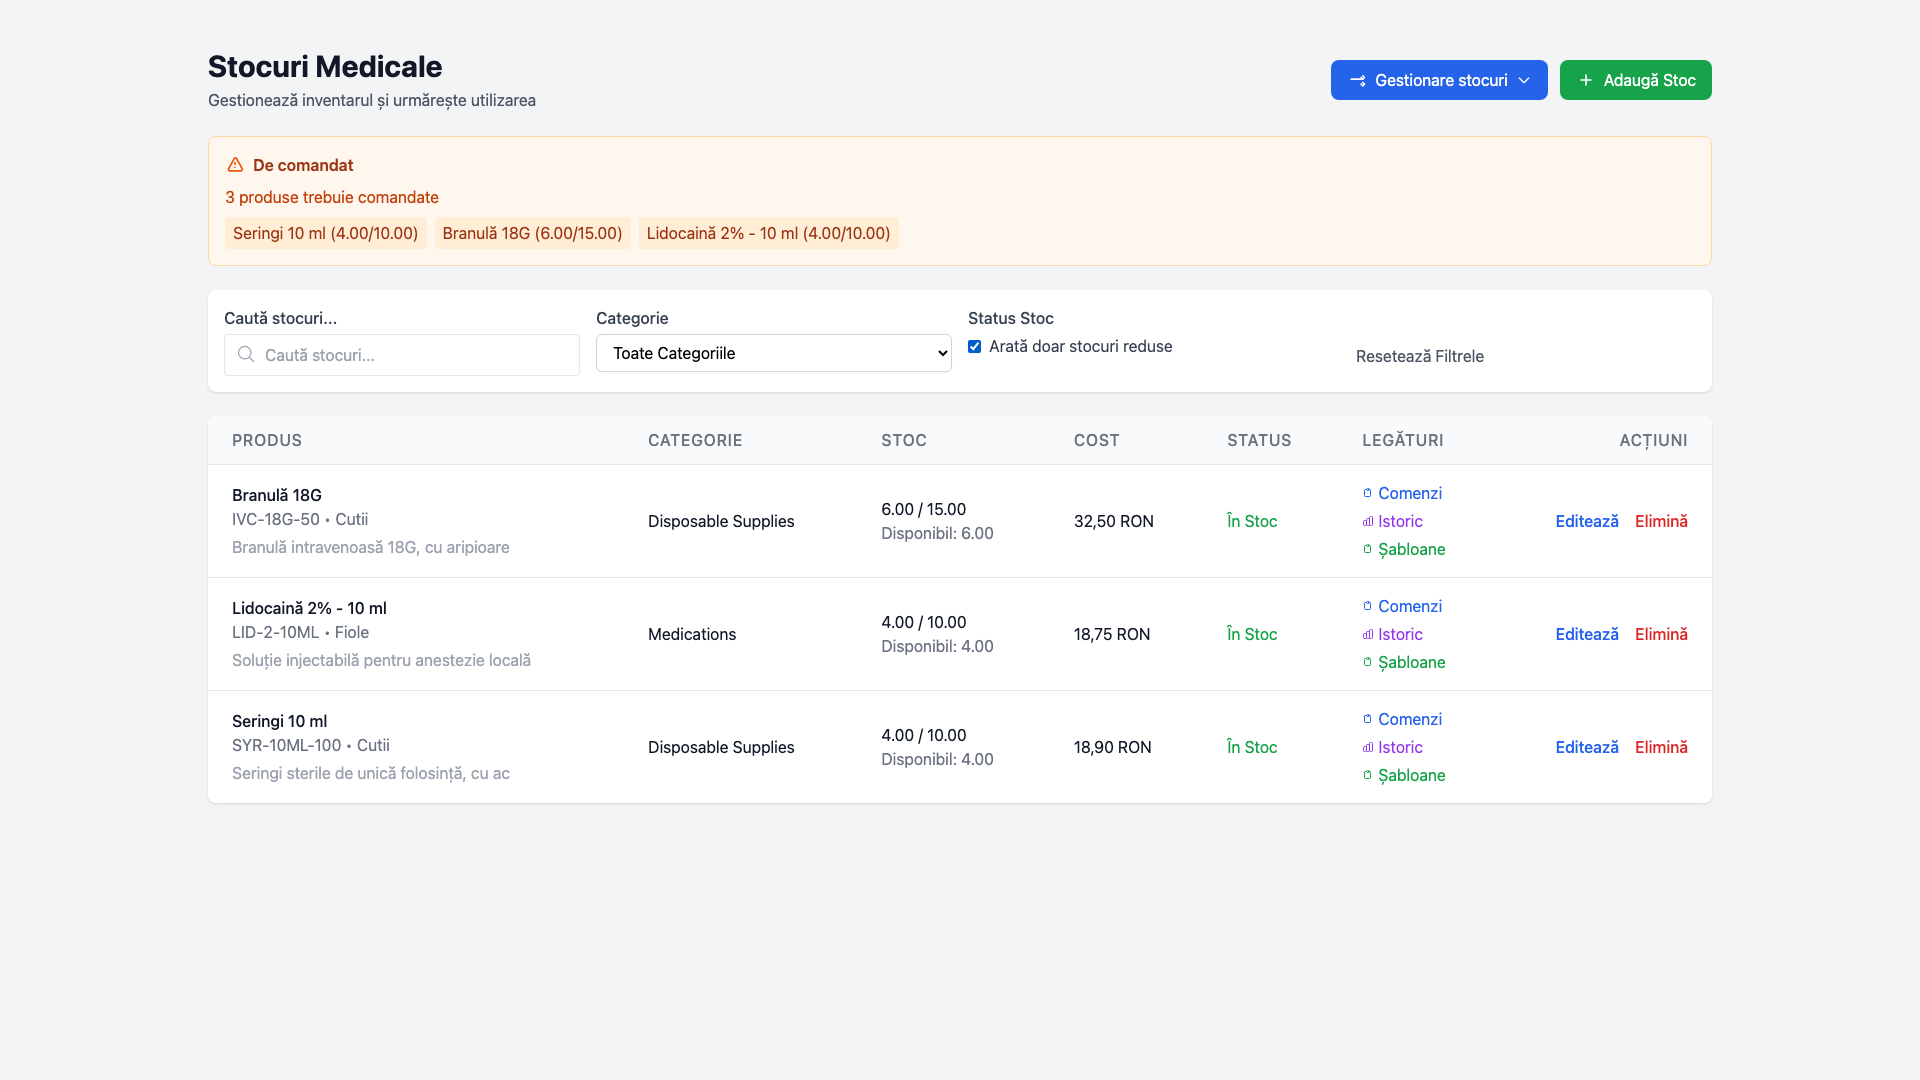Click the Comenzi icon in the Branulă 18G row
The image size is (1920, 1080).
tap(1367, 493)
